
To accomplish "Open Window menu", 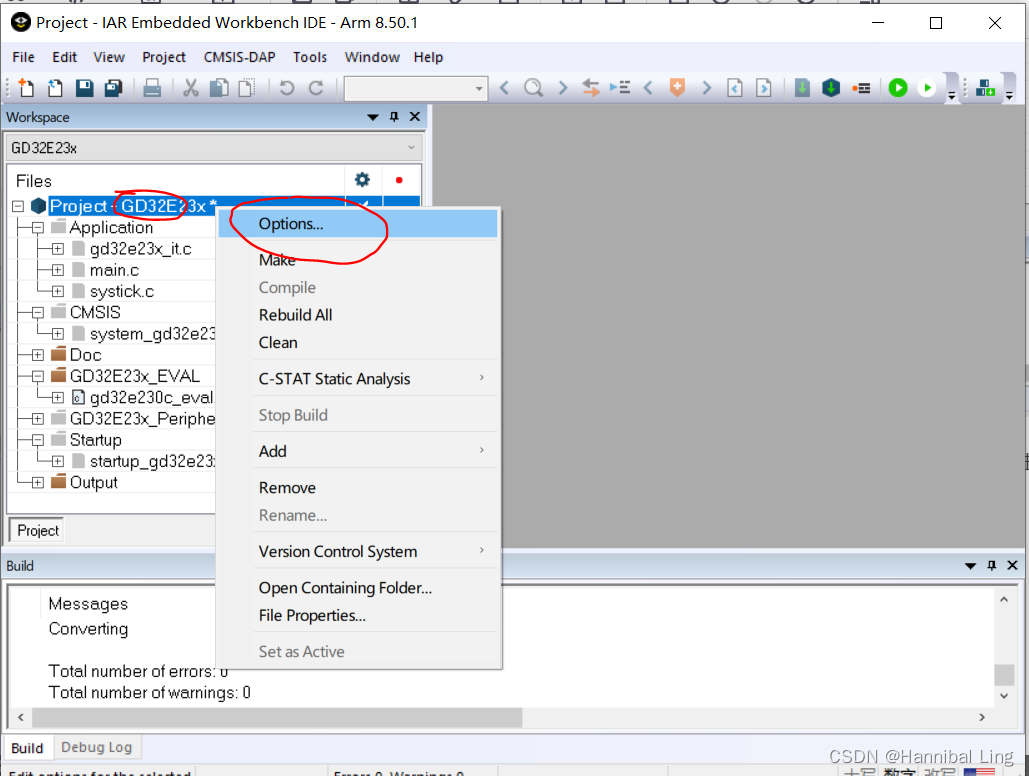I will pos(372,57).
